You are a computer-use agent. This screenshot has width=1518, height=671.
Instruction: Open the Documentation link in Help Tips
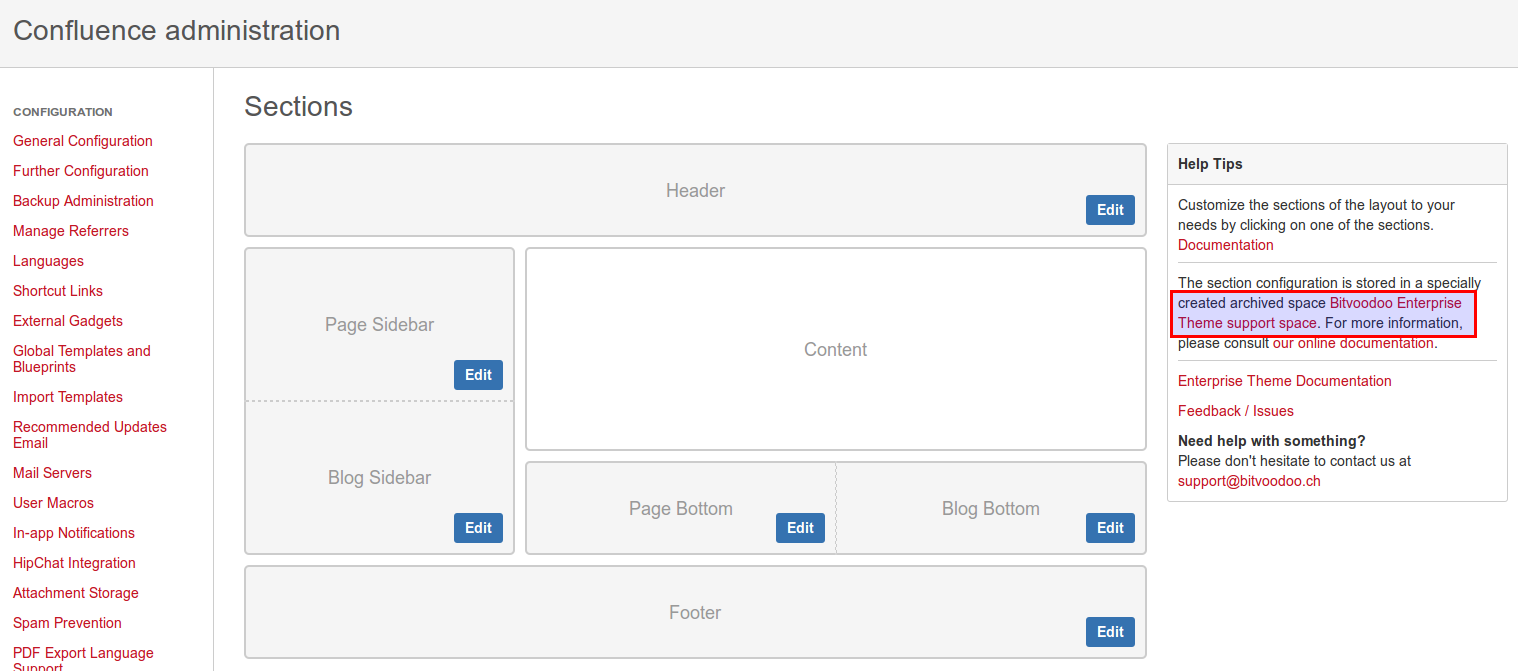point(1225,245)
